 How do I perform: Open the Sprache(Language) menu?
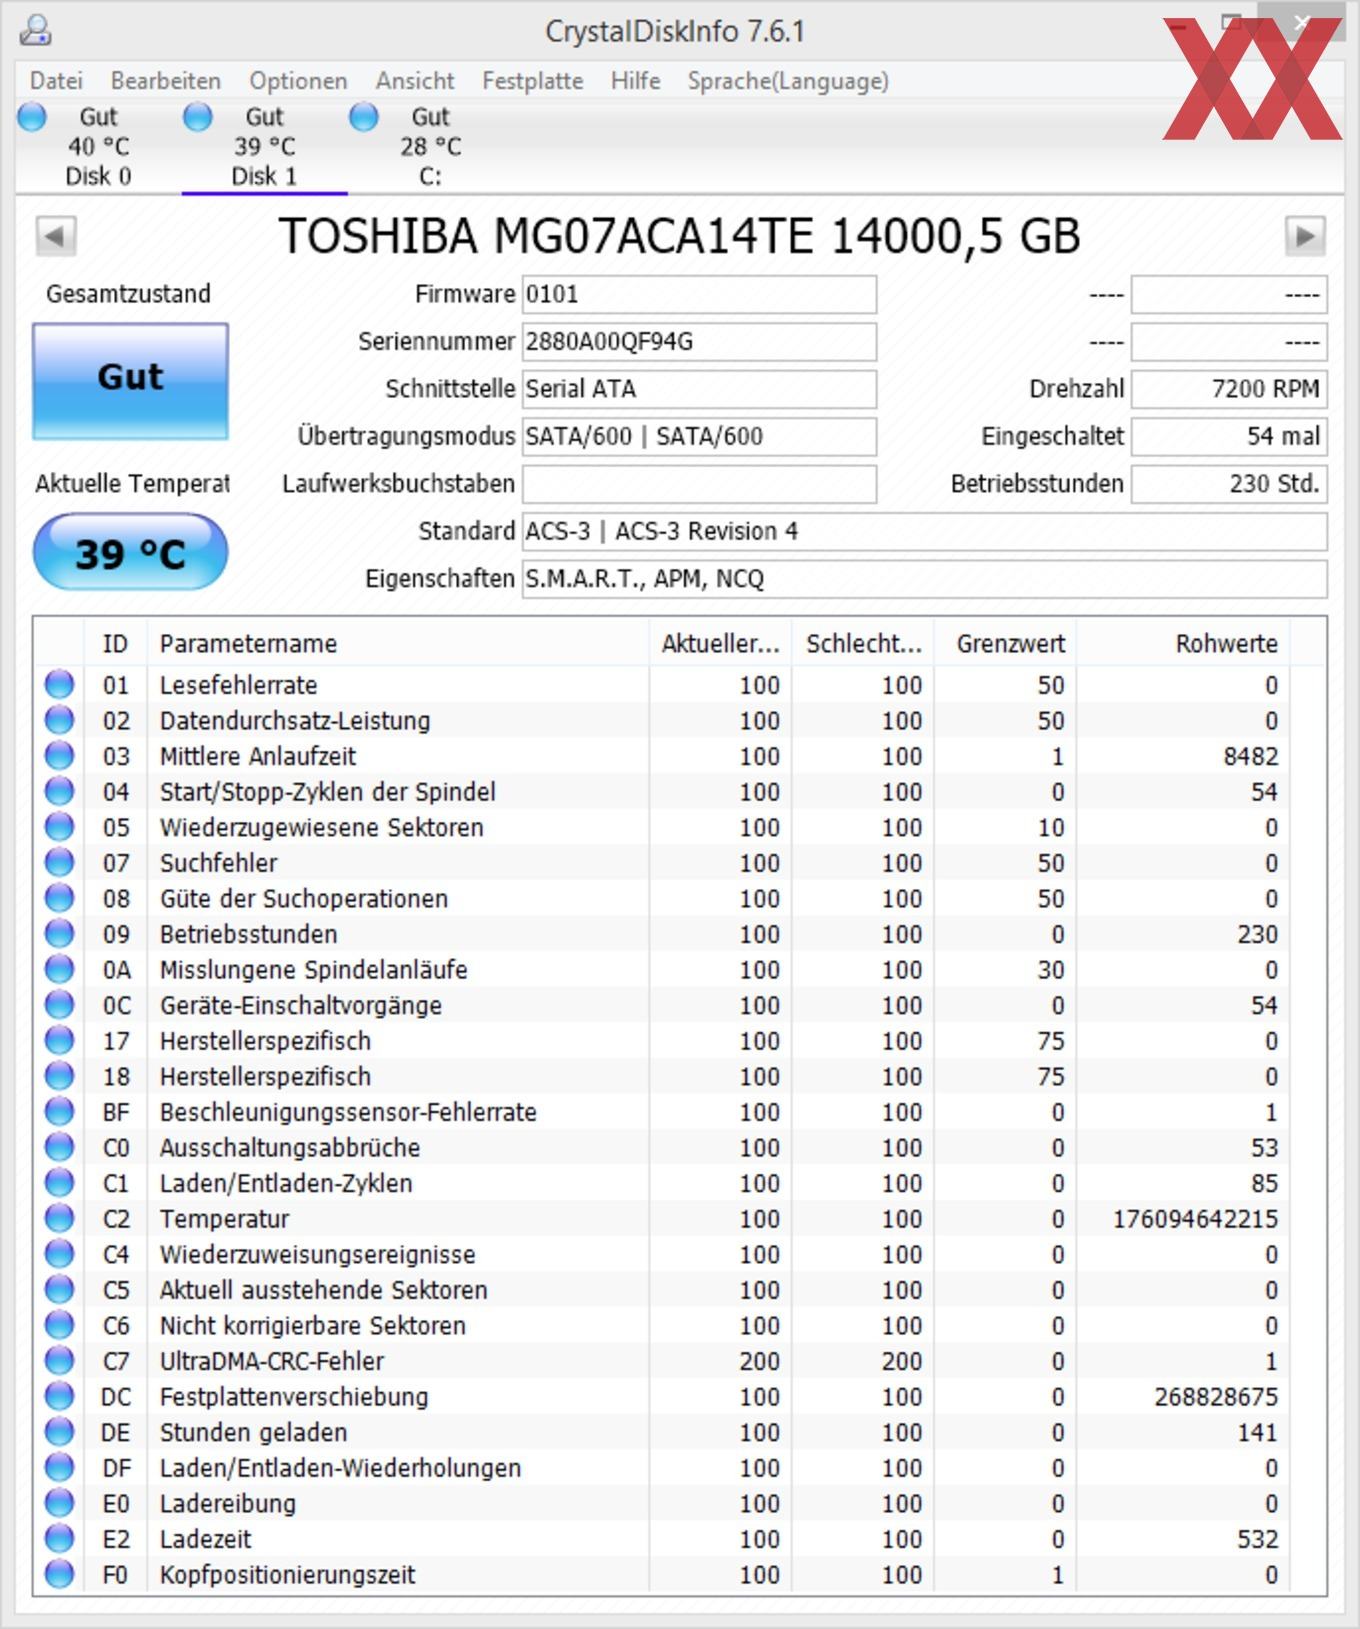[788, 81]
